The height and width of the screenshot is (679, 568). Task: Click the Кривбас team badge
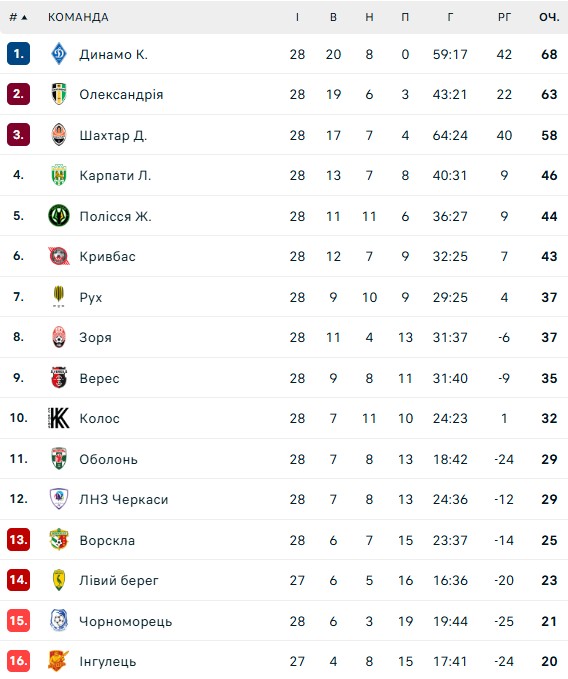58,256
